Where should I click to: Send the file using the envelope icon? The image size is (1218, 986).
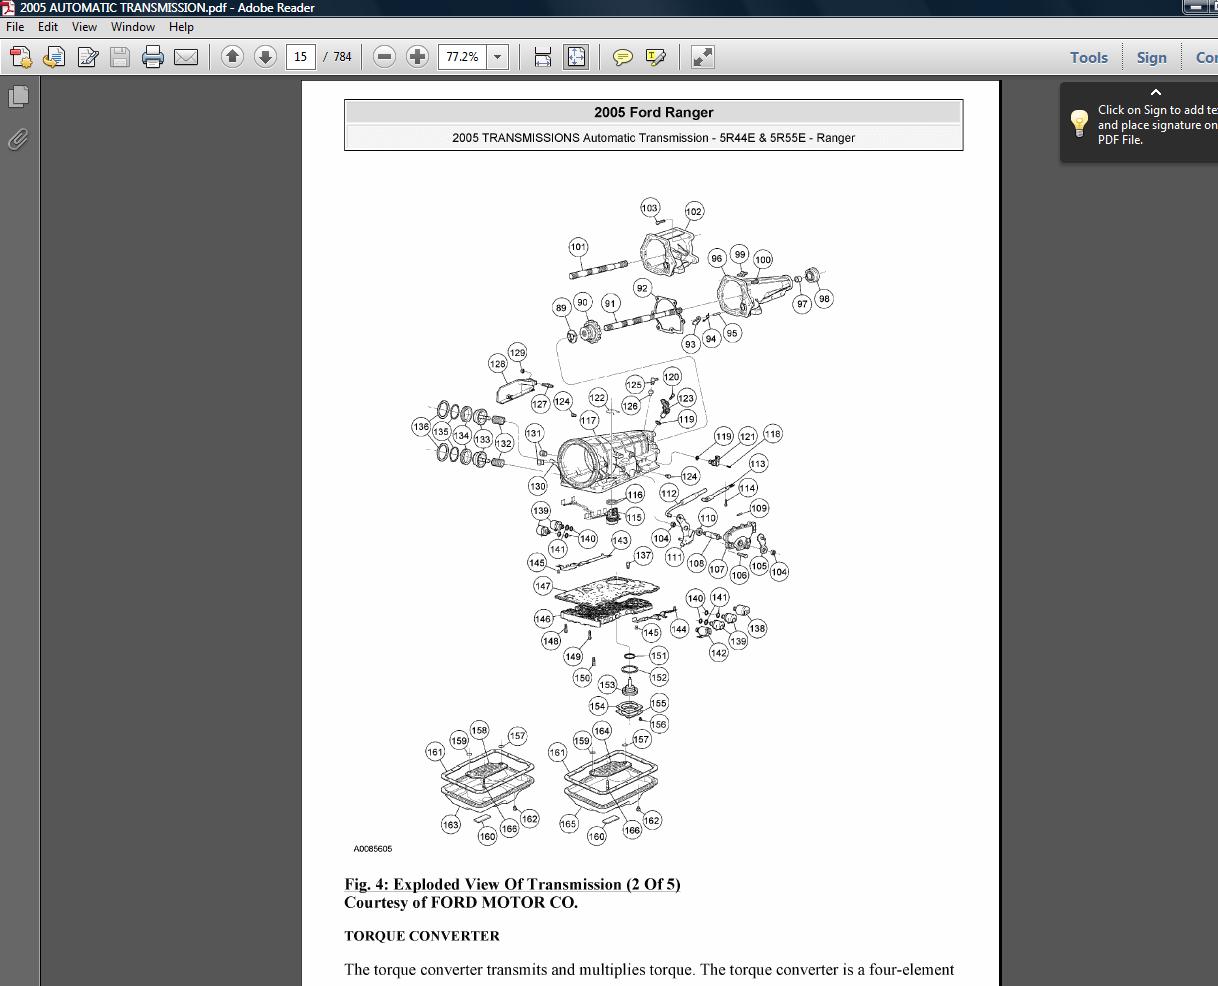186,57
